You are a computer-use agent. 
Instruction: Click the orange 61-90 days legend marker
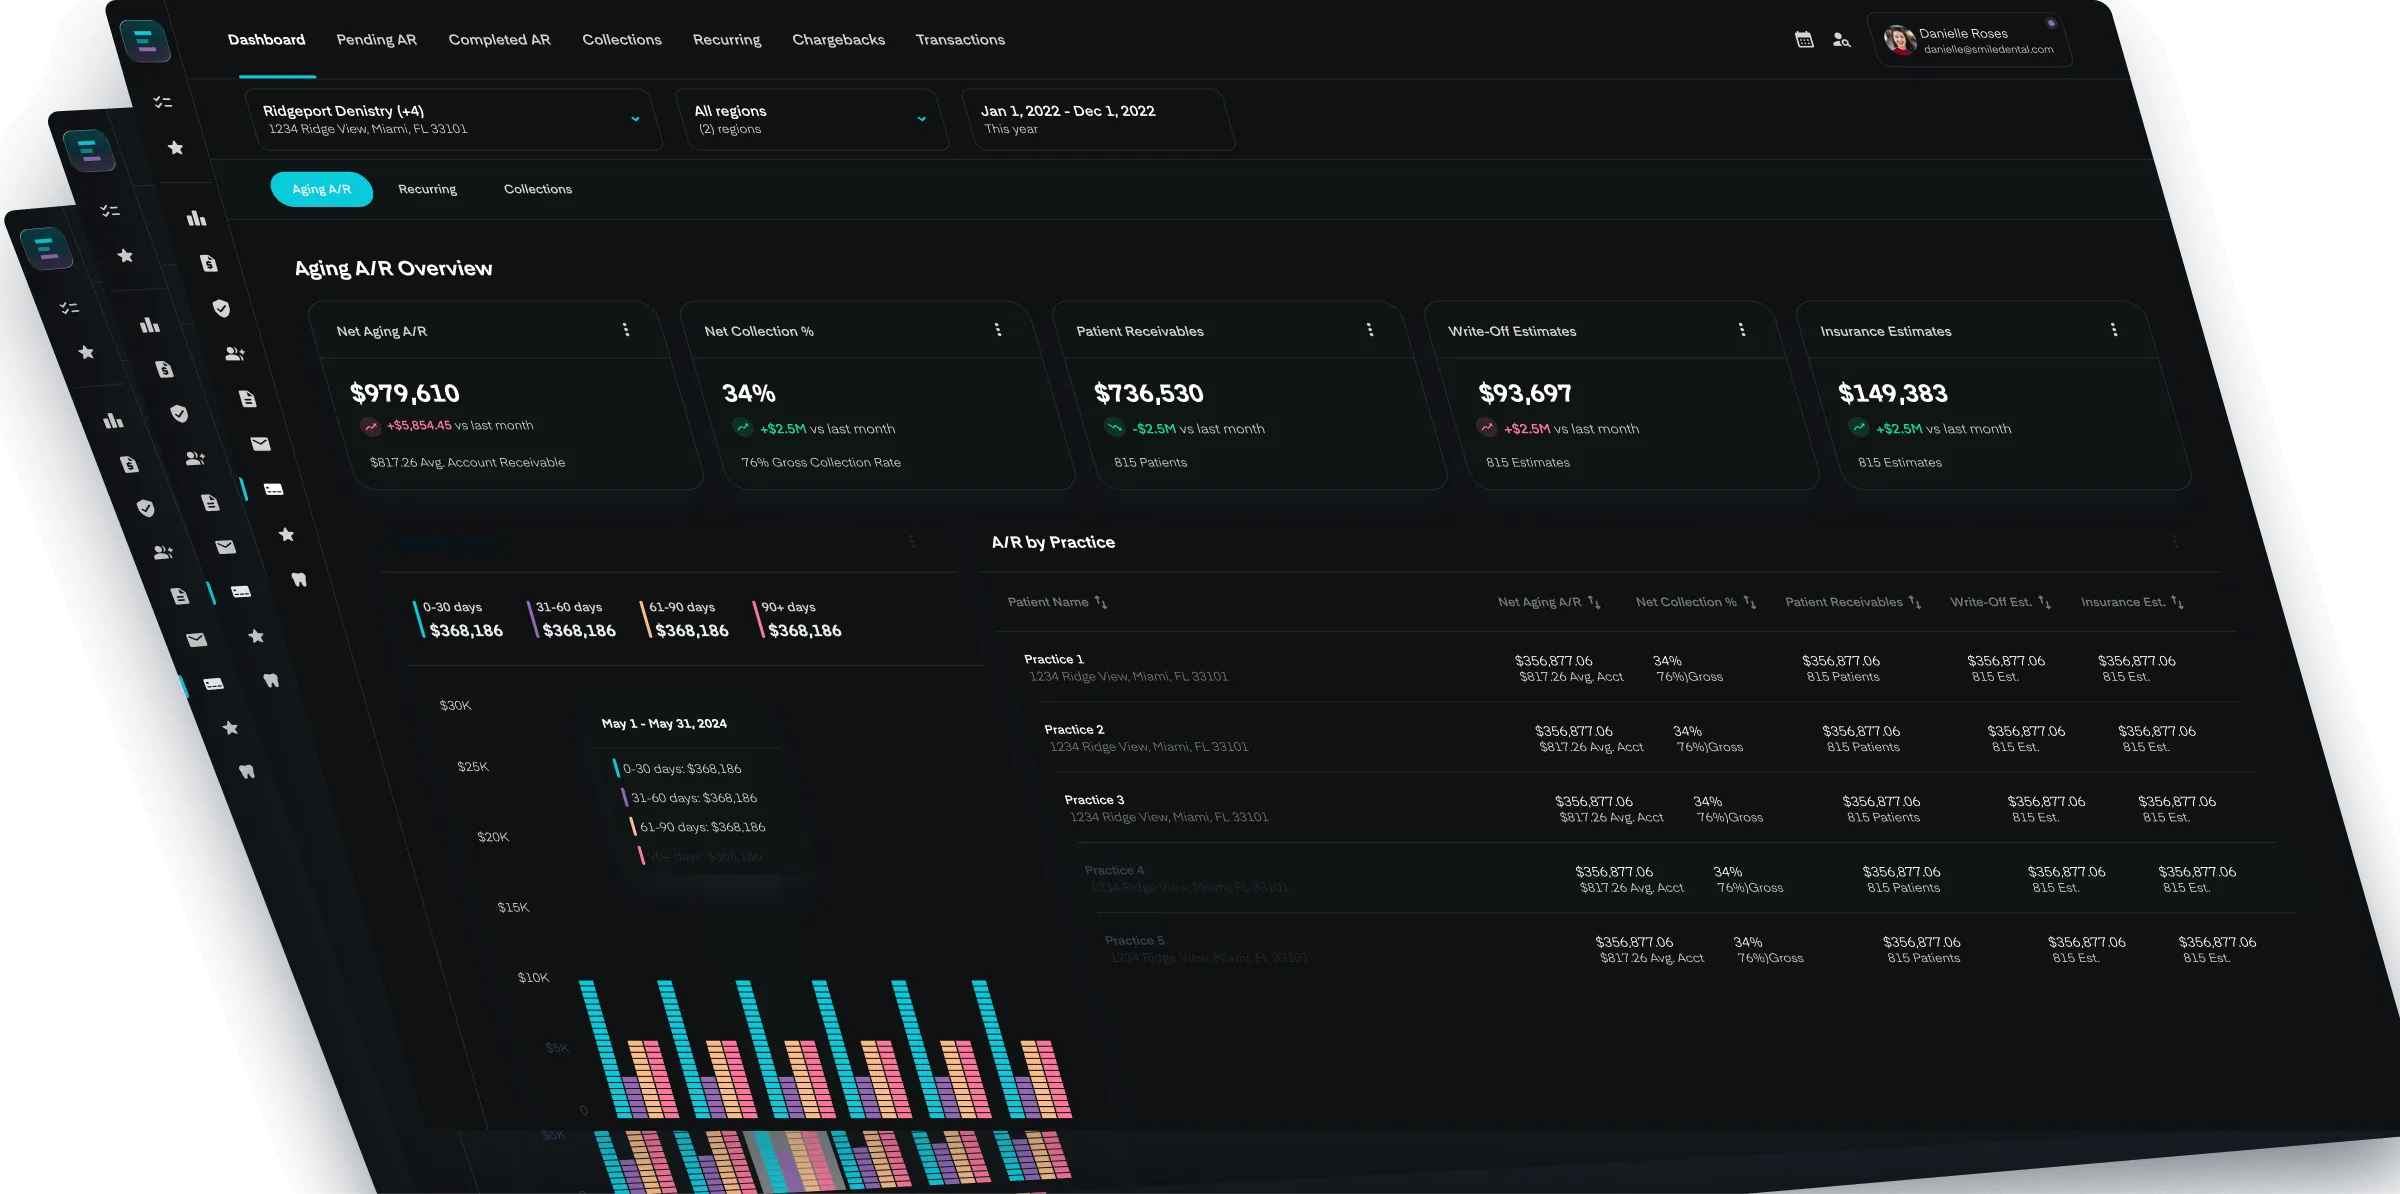[645, 619]
